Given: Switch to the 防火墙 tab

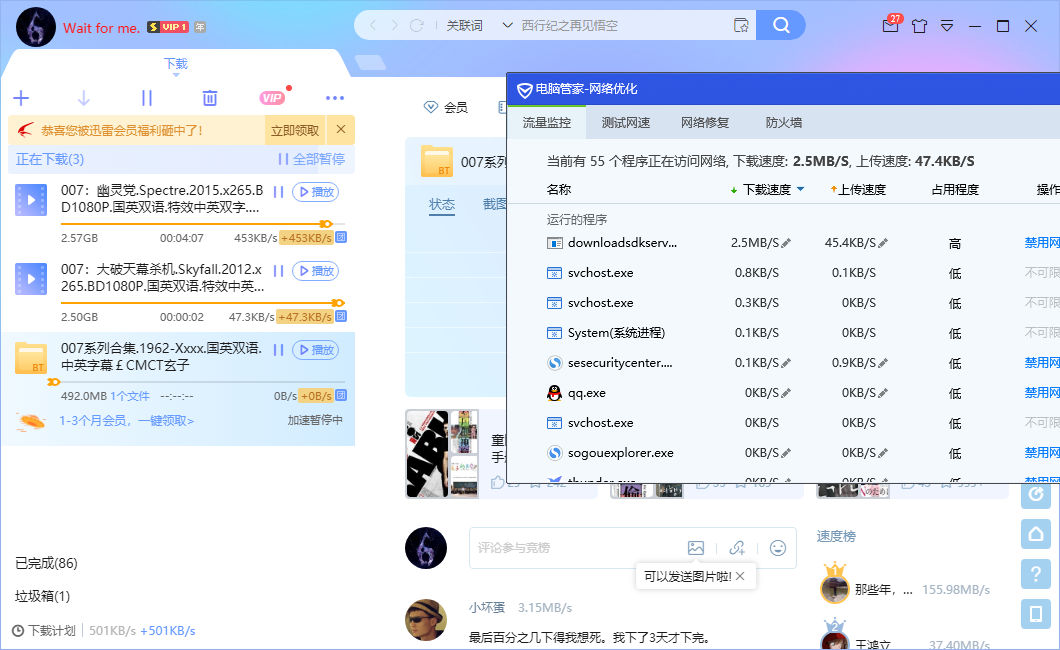Looking at the screenshot, I should [784, 123].
